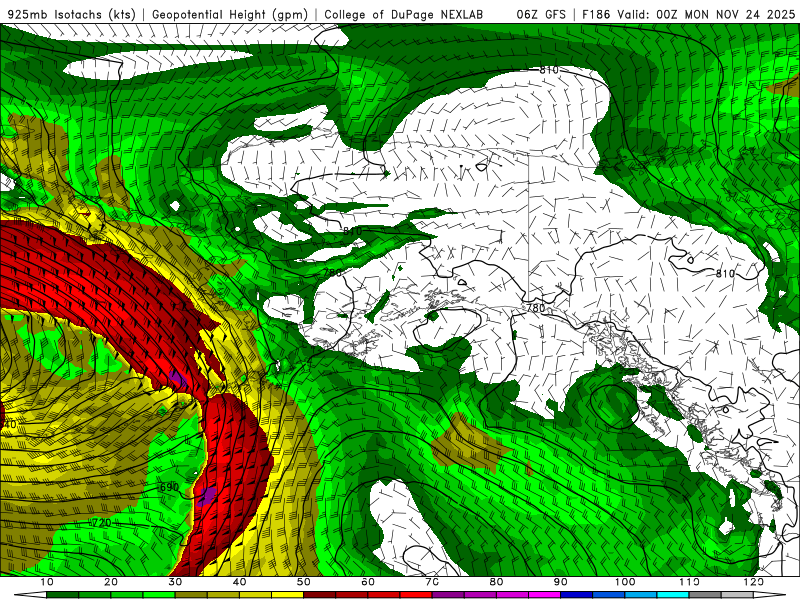Pick the dark red 50-55 kt colorbar swatch
This screenshot has width=800, height=600.
click(319, 595)
